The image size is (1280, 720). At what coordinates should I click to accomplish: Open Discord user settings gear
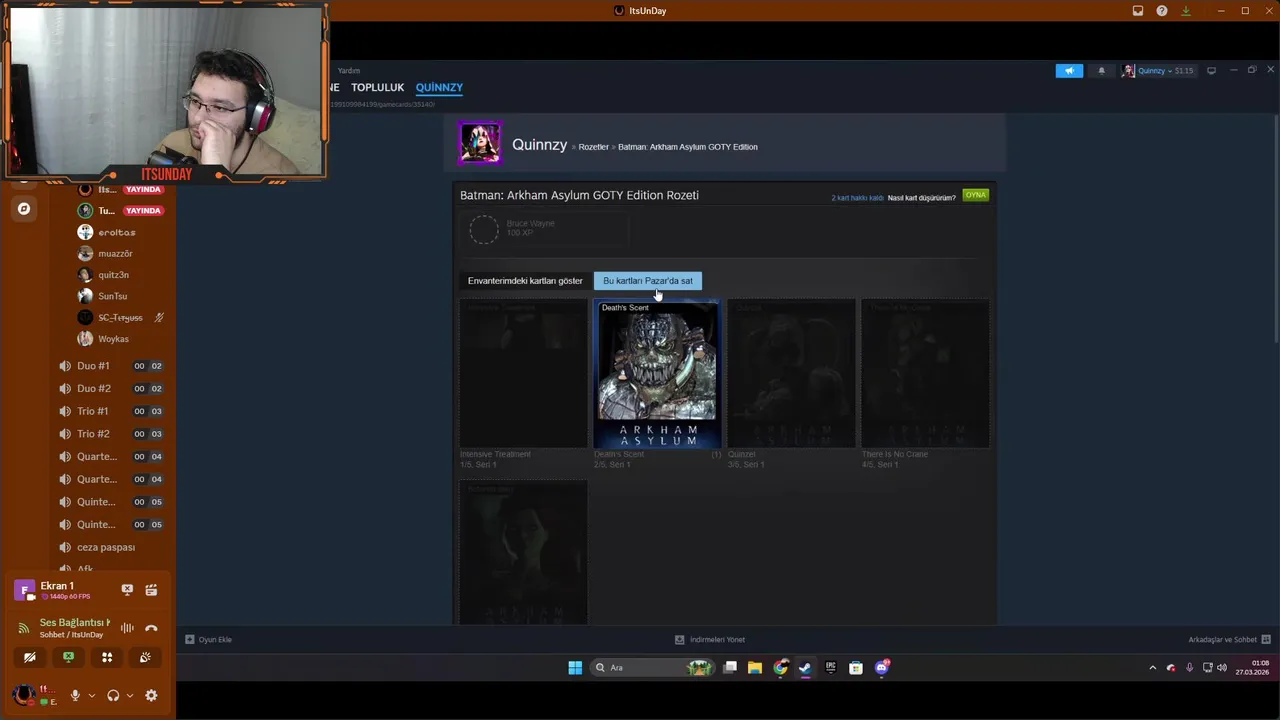[x=151, y=695]
